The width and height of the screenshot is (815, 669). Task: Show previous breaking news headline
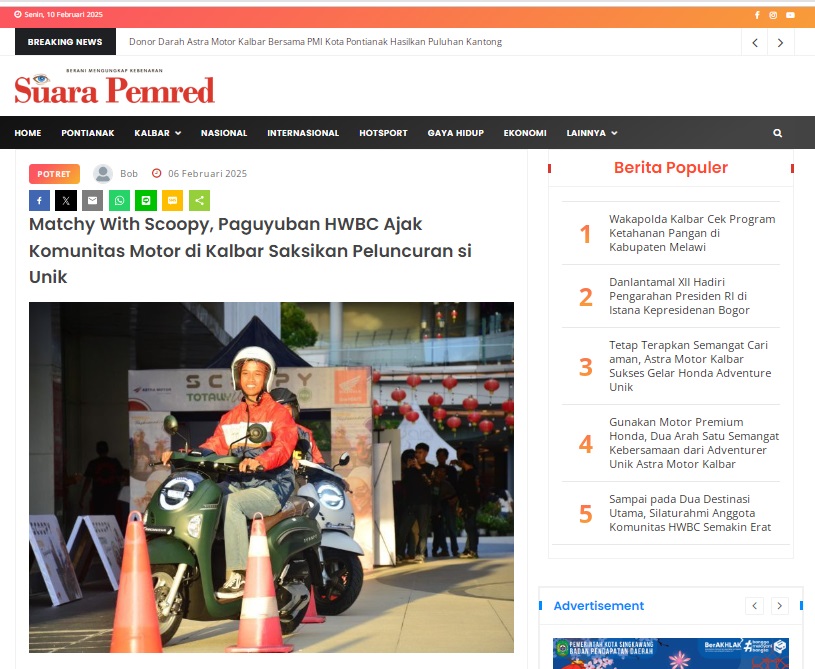click(755, 43)
